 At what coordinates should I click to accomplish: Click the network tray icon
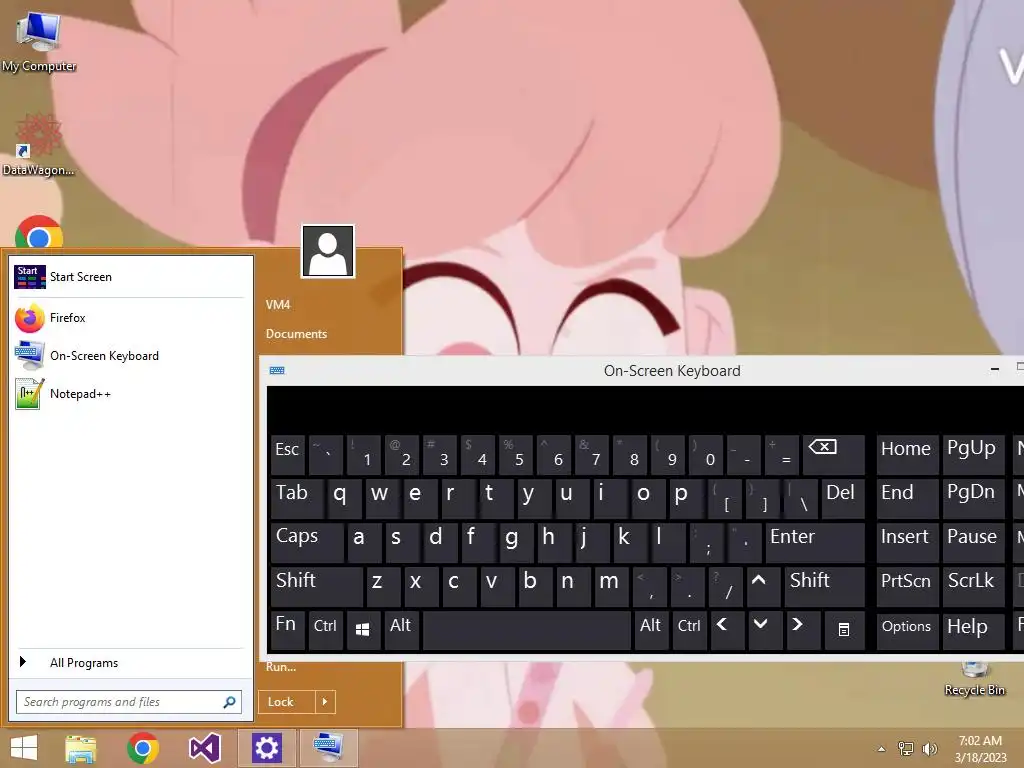tap(906, 749)
